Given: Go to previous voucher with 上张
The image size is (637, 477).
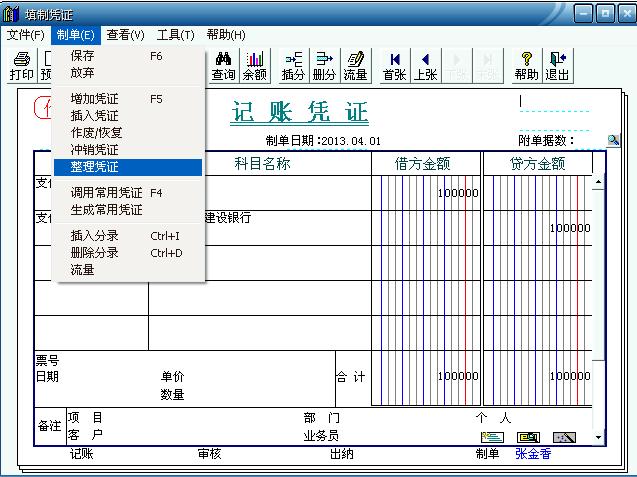Looking at the screenshot, I should 425,66.
